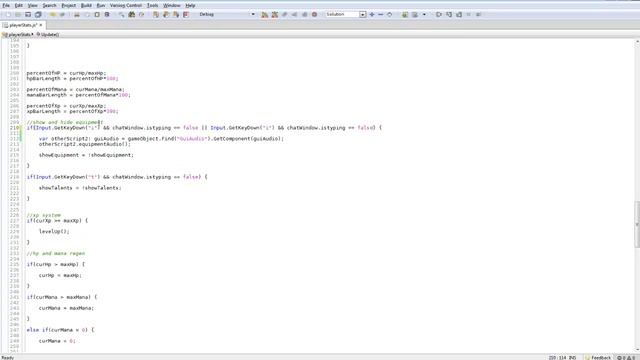Click the second build icon after Debug
640x360 pixels.
click(275, 15)
